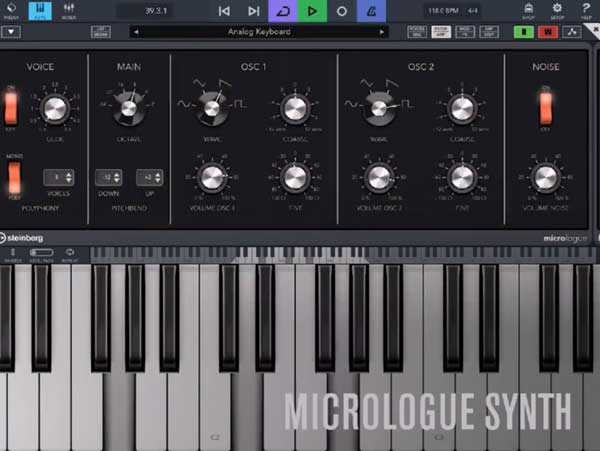Select sawtooth waveform for OSC 2
Image resolution: width=600 pixels, height=451 pixels.
(x=392, y=83)
